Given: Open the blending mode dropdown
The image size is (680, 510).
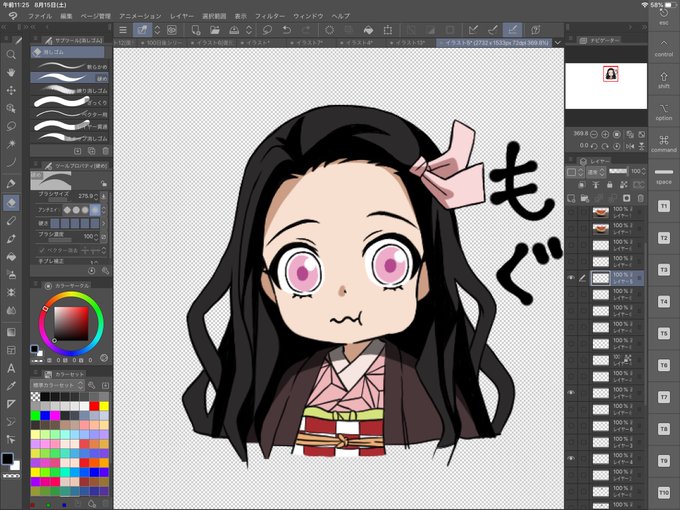Looking at the screenshot, I should 596,172.
